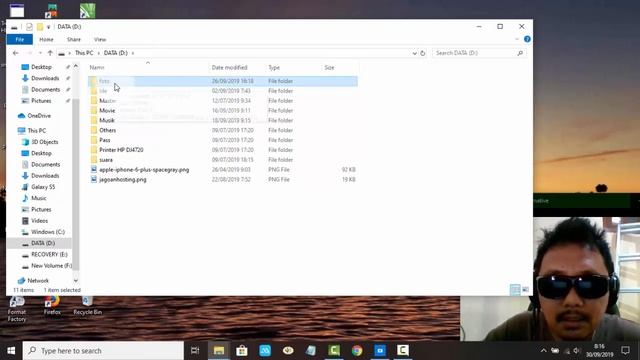Collapse the ribbon with the chevron
The image size is (640, 360).
pos(517,39)
